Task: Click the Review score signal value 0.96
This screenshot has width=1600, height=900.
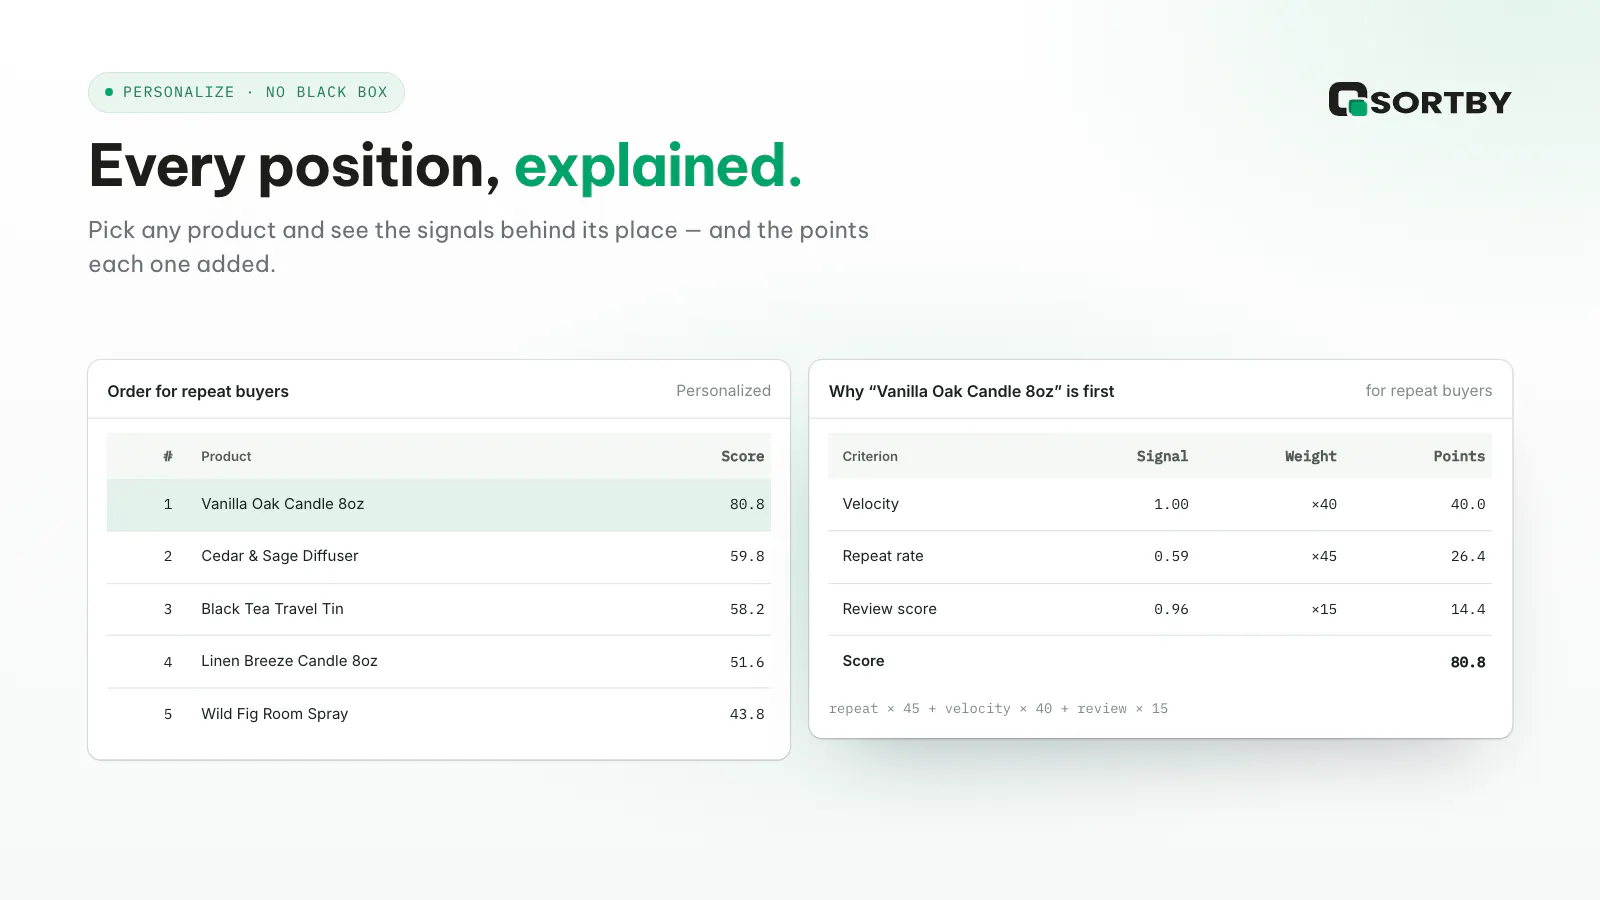Action: click(1171, 609)
